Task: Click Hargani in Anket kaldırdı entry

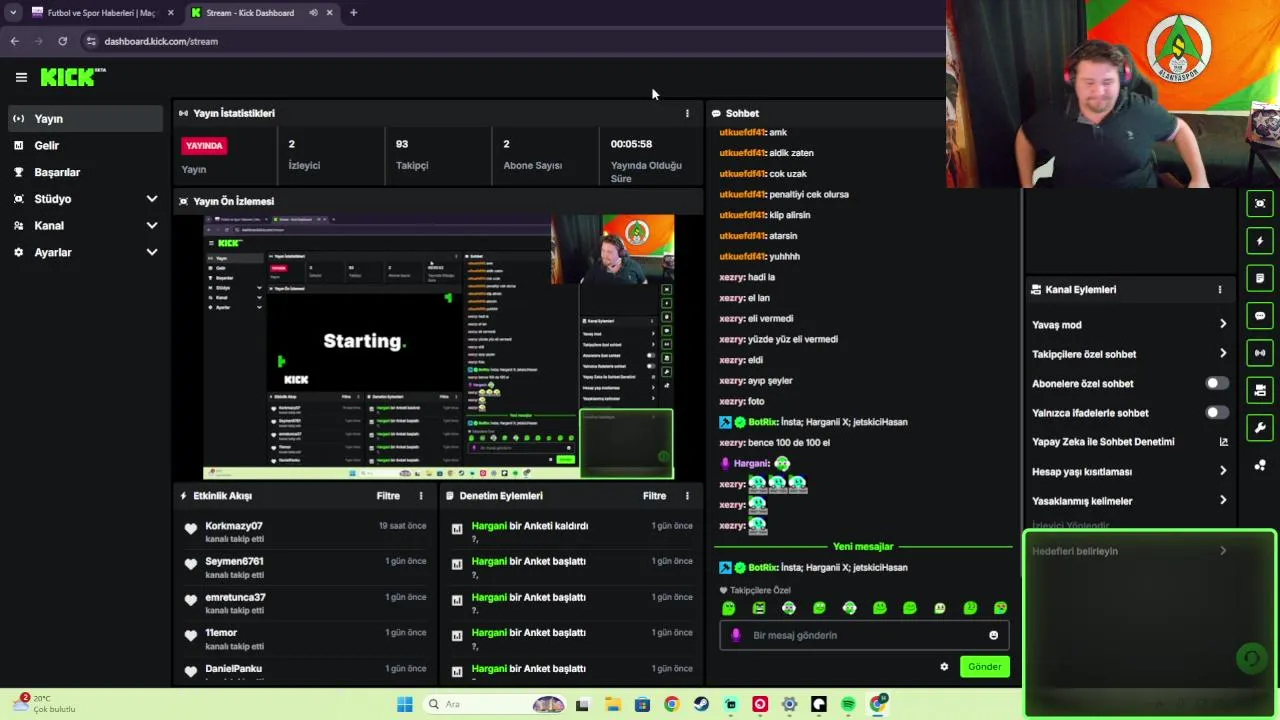Action: tap(489, 526)
